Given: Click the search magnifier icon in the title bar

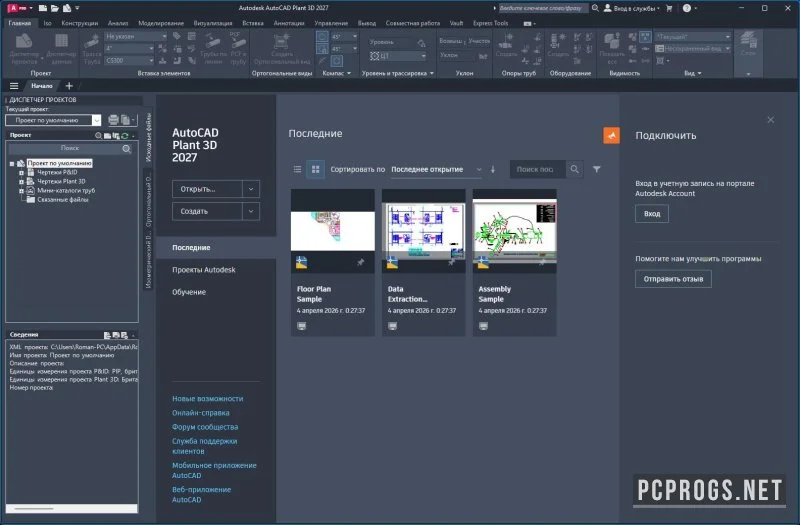Looking at the screenshot, I should [x=595, y=8].
